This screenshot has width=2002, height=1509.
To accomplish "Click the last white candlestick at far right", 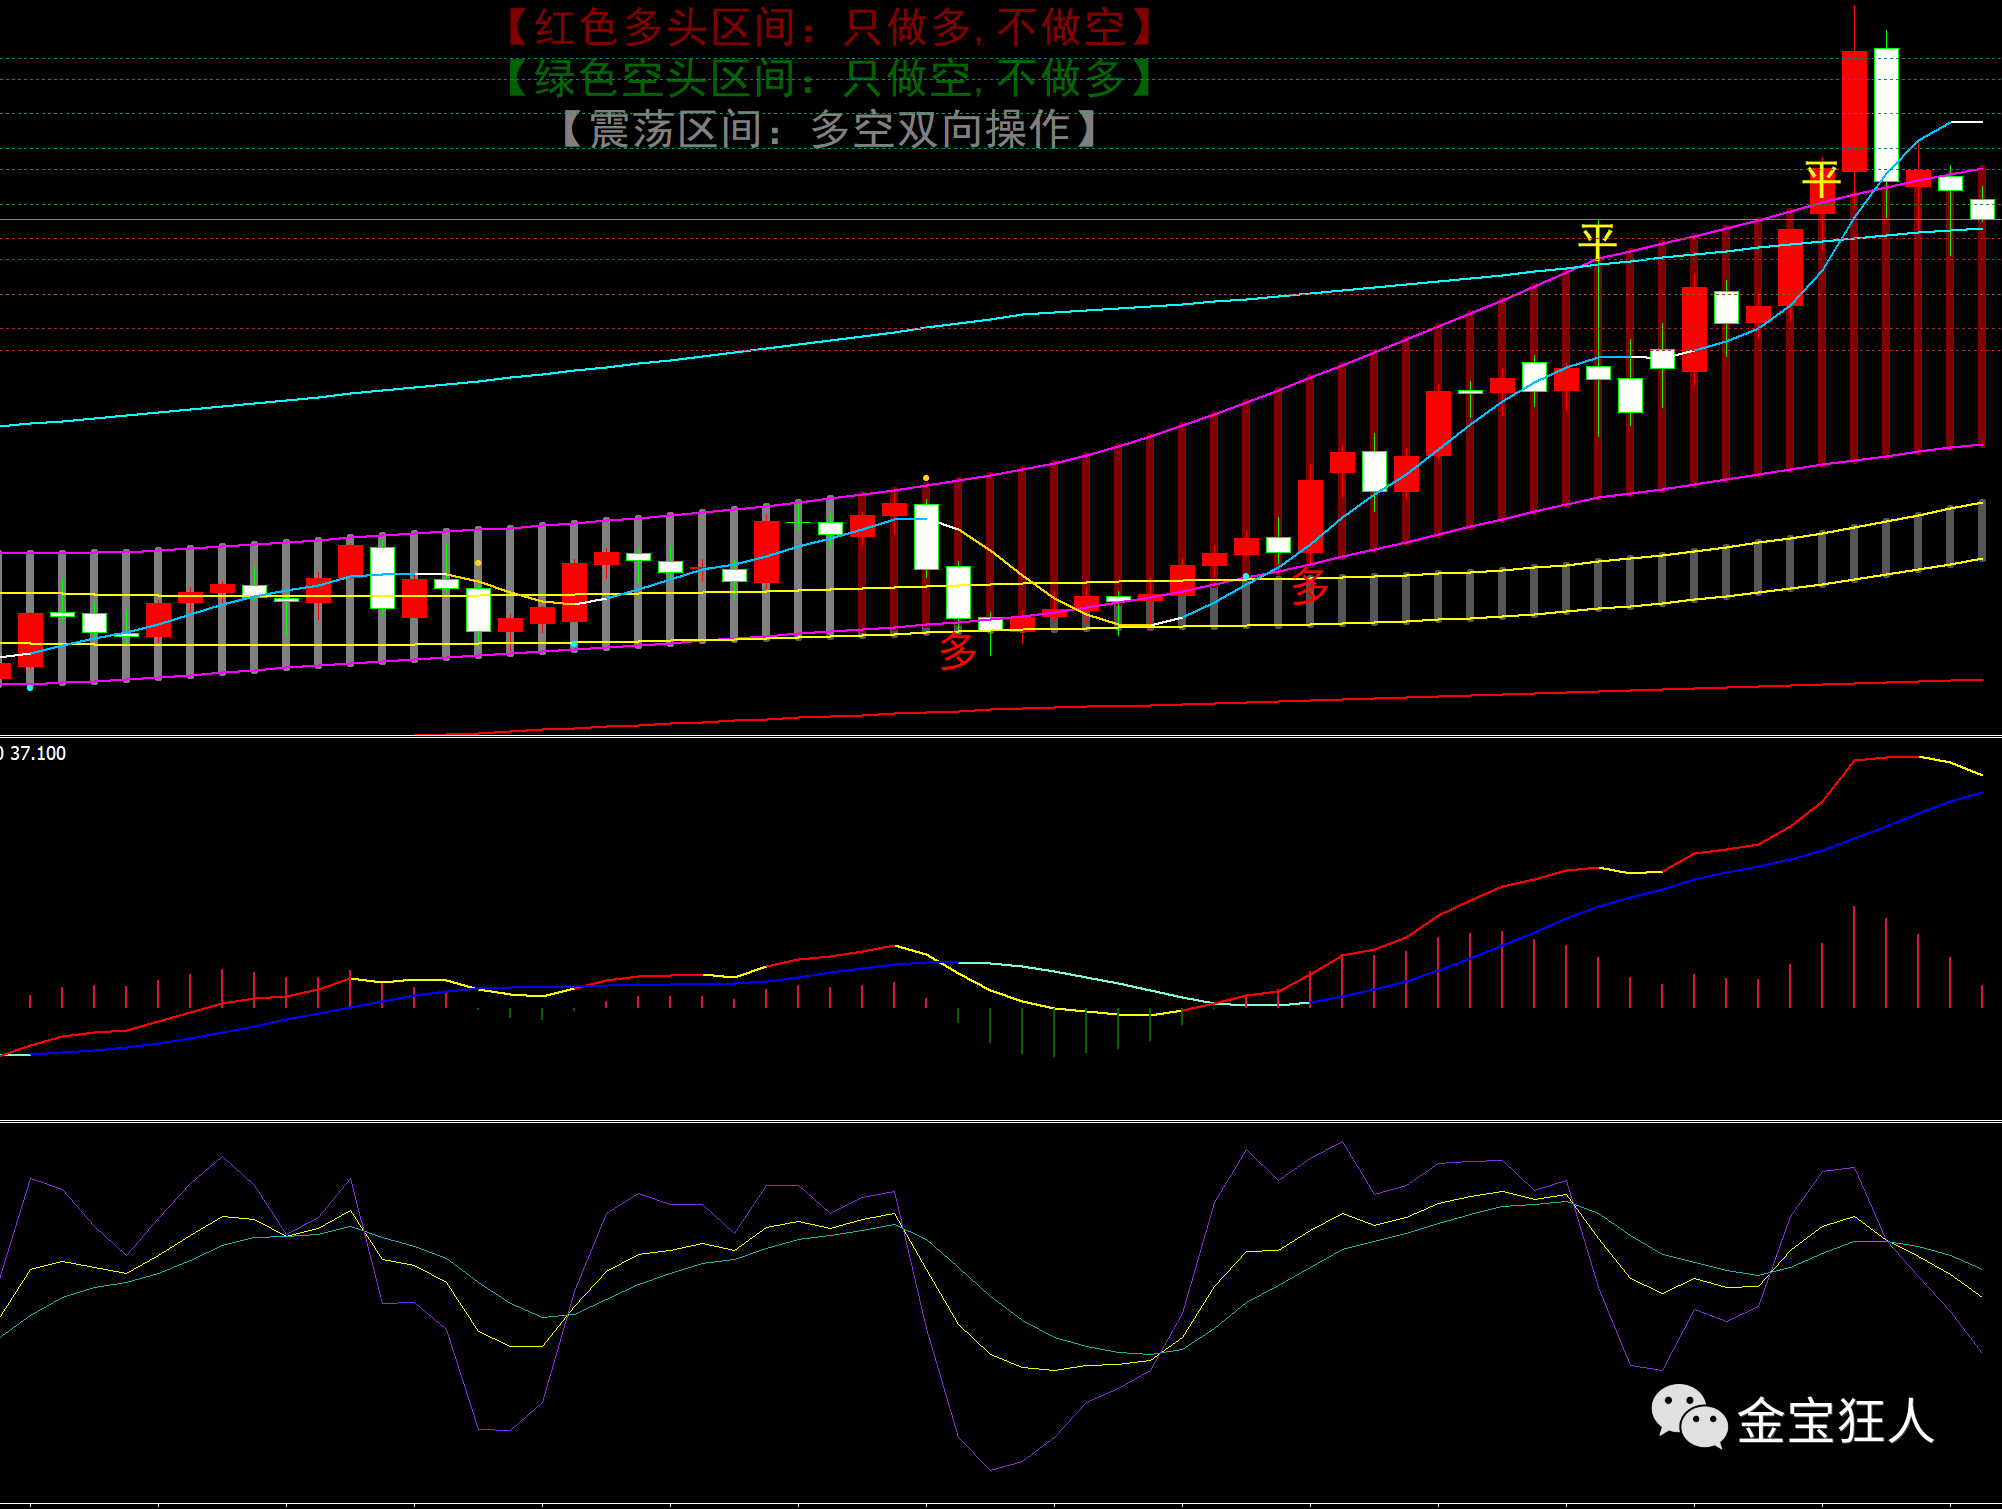I will coord(1982,209).
